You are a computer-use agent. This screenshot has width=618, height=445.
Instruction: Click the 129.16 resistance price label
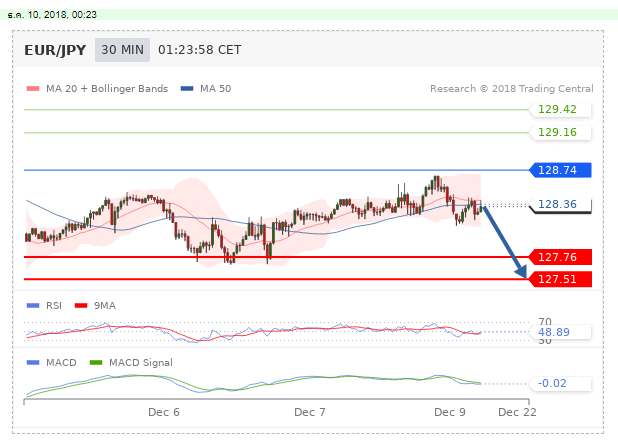click(560, 132)
